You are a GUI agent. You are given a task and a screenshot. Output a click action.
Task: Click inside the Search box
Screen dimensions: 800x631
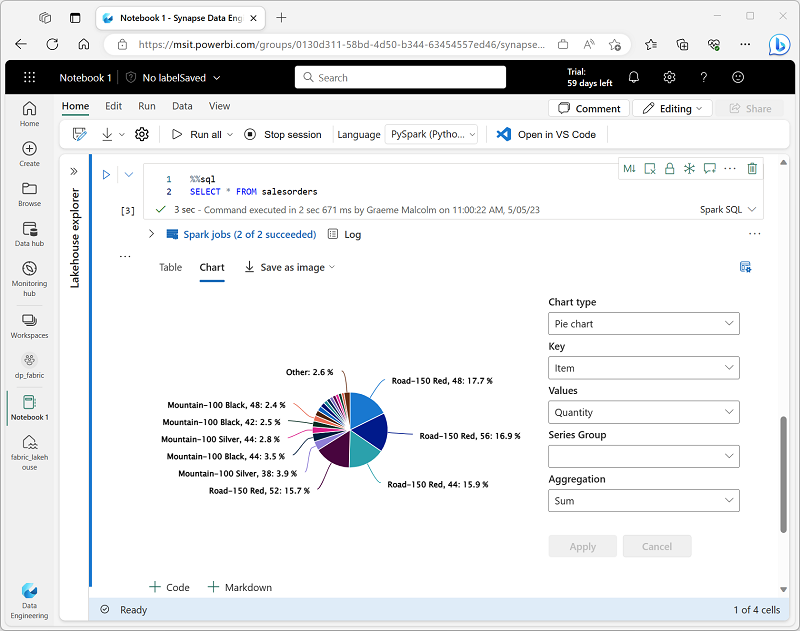click(400, 77)
